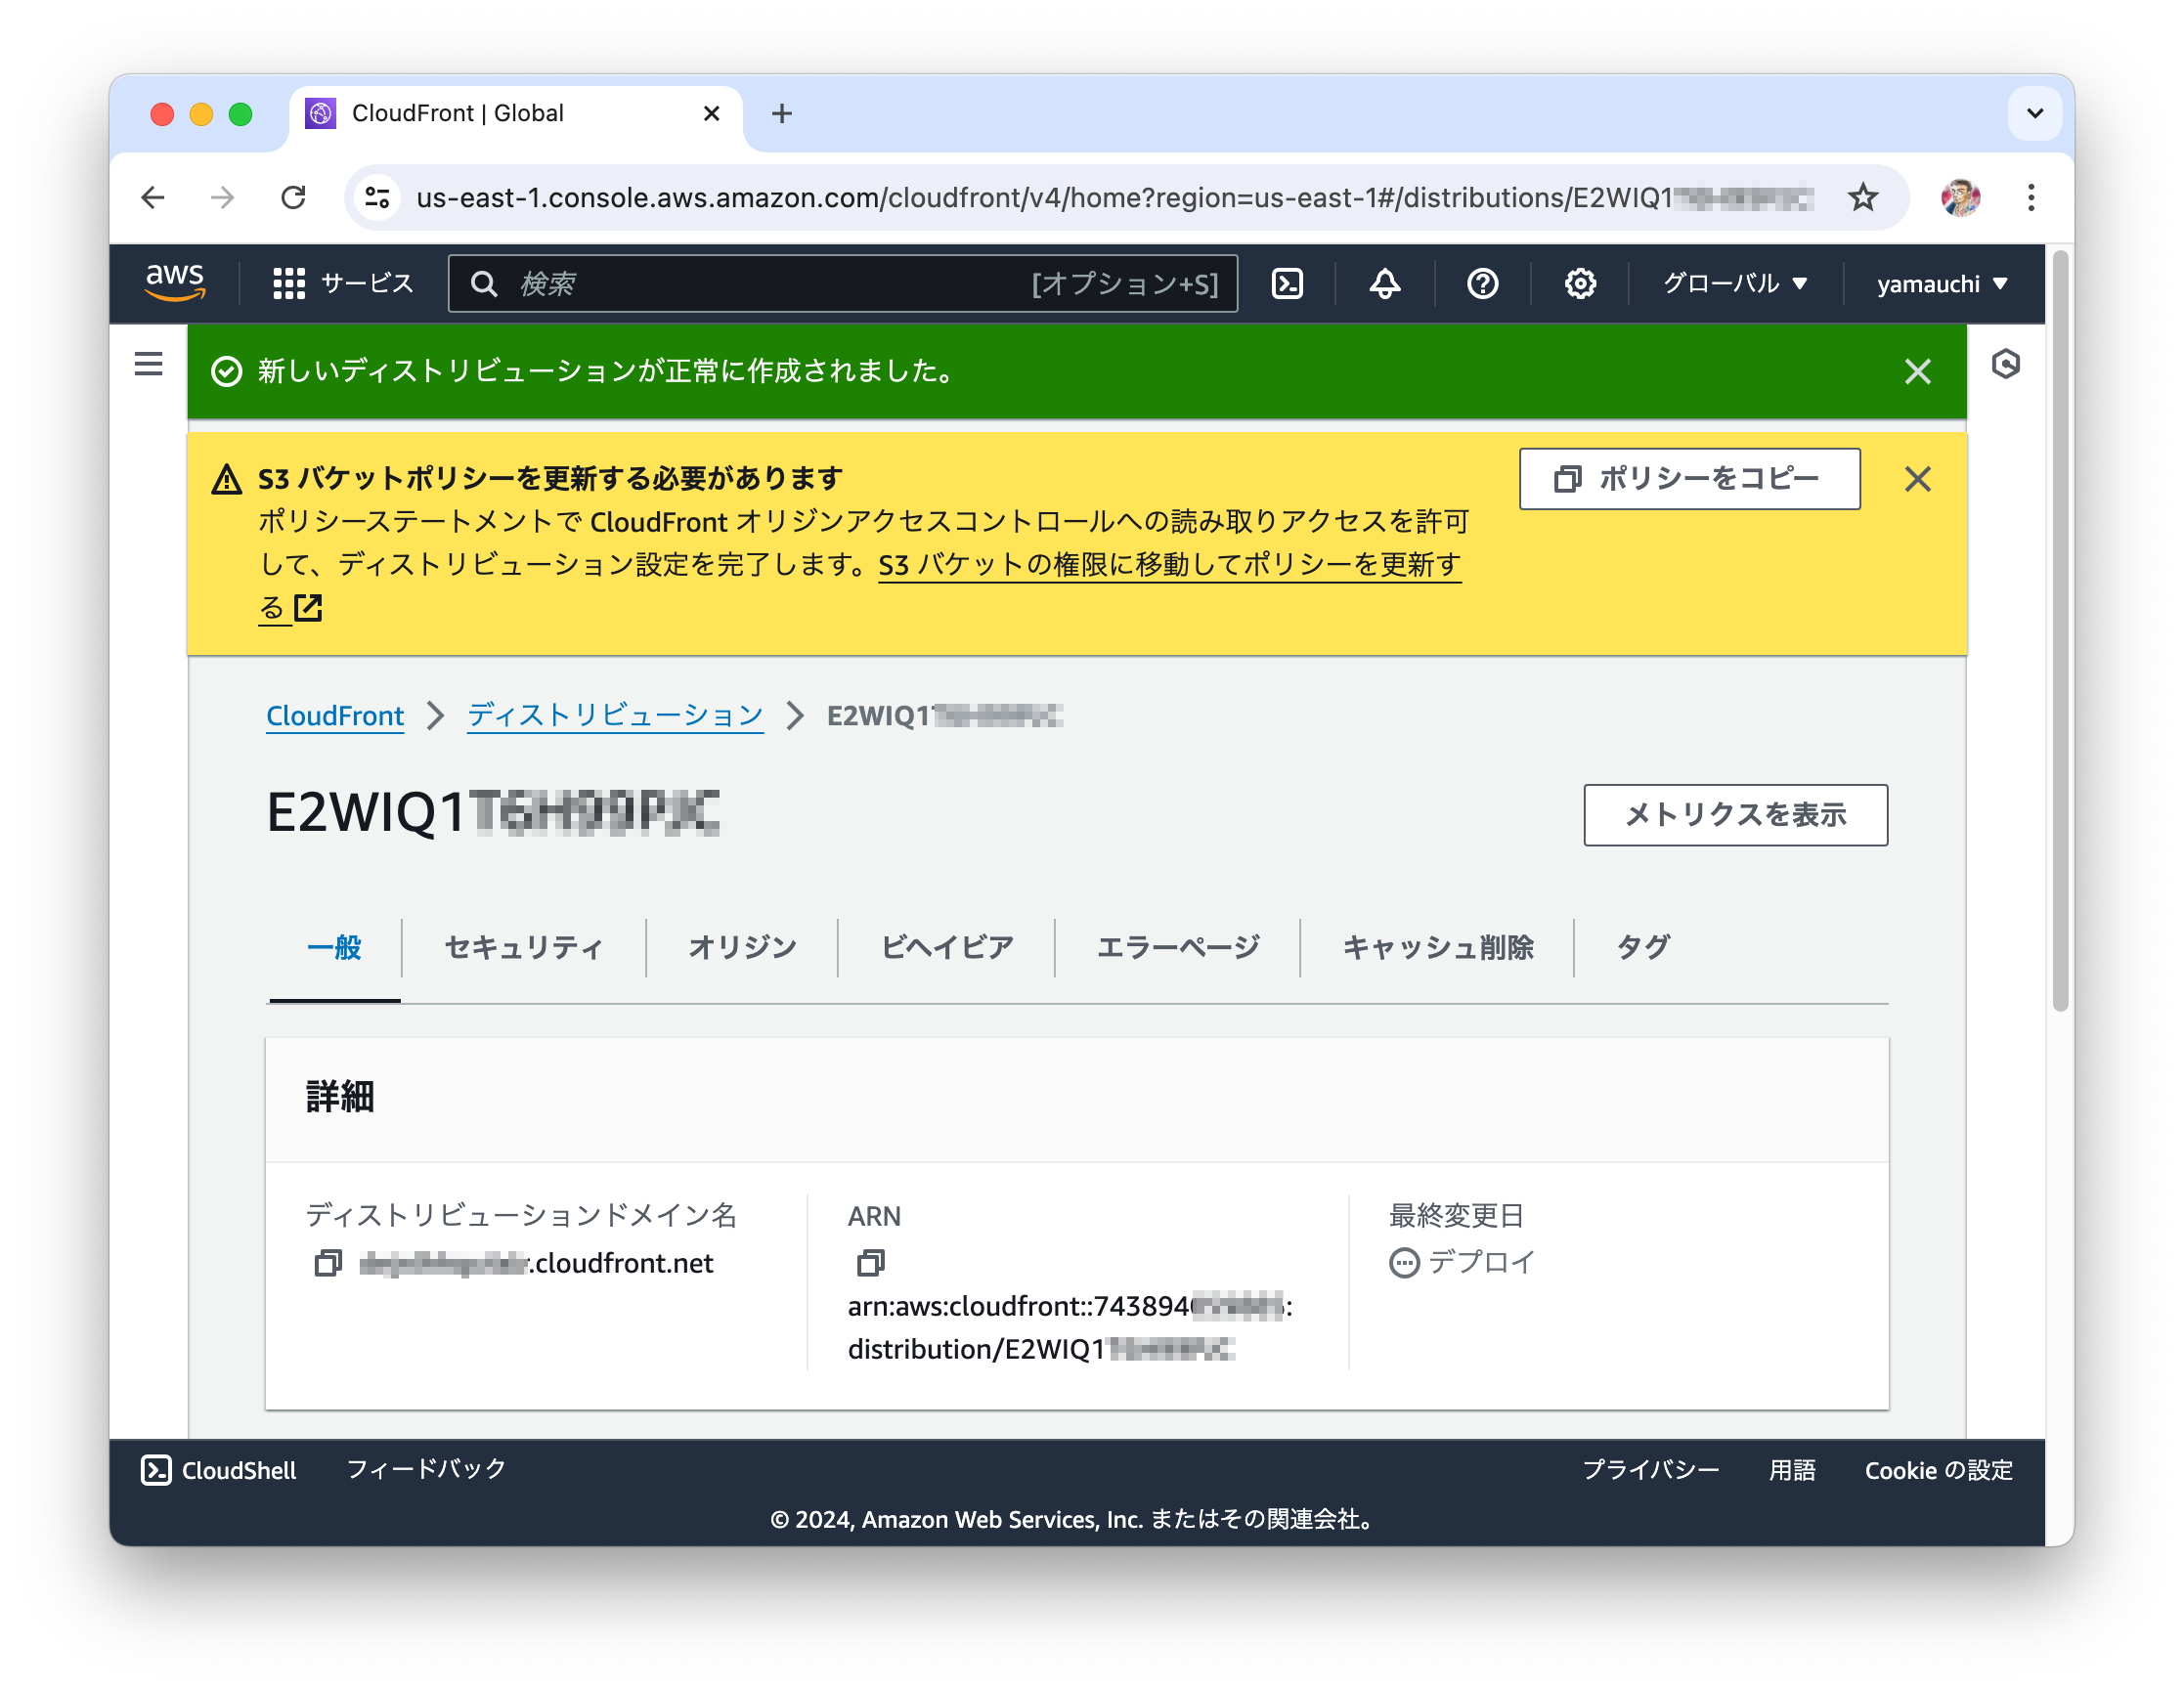Open Cookie の設定 in footer
Screen dimensions: 2184x1691
click(1938, 1470)
